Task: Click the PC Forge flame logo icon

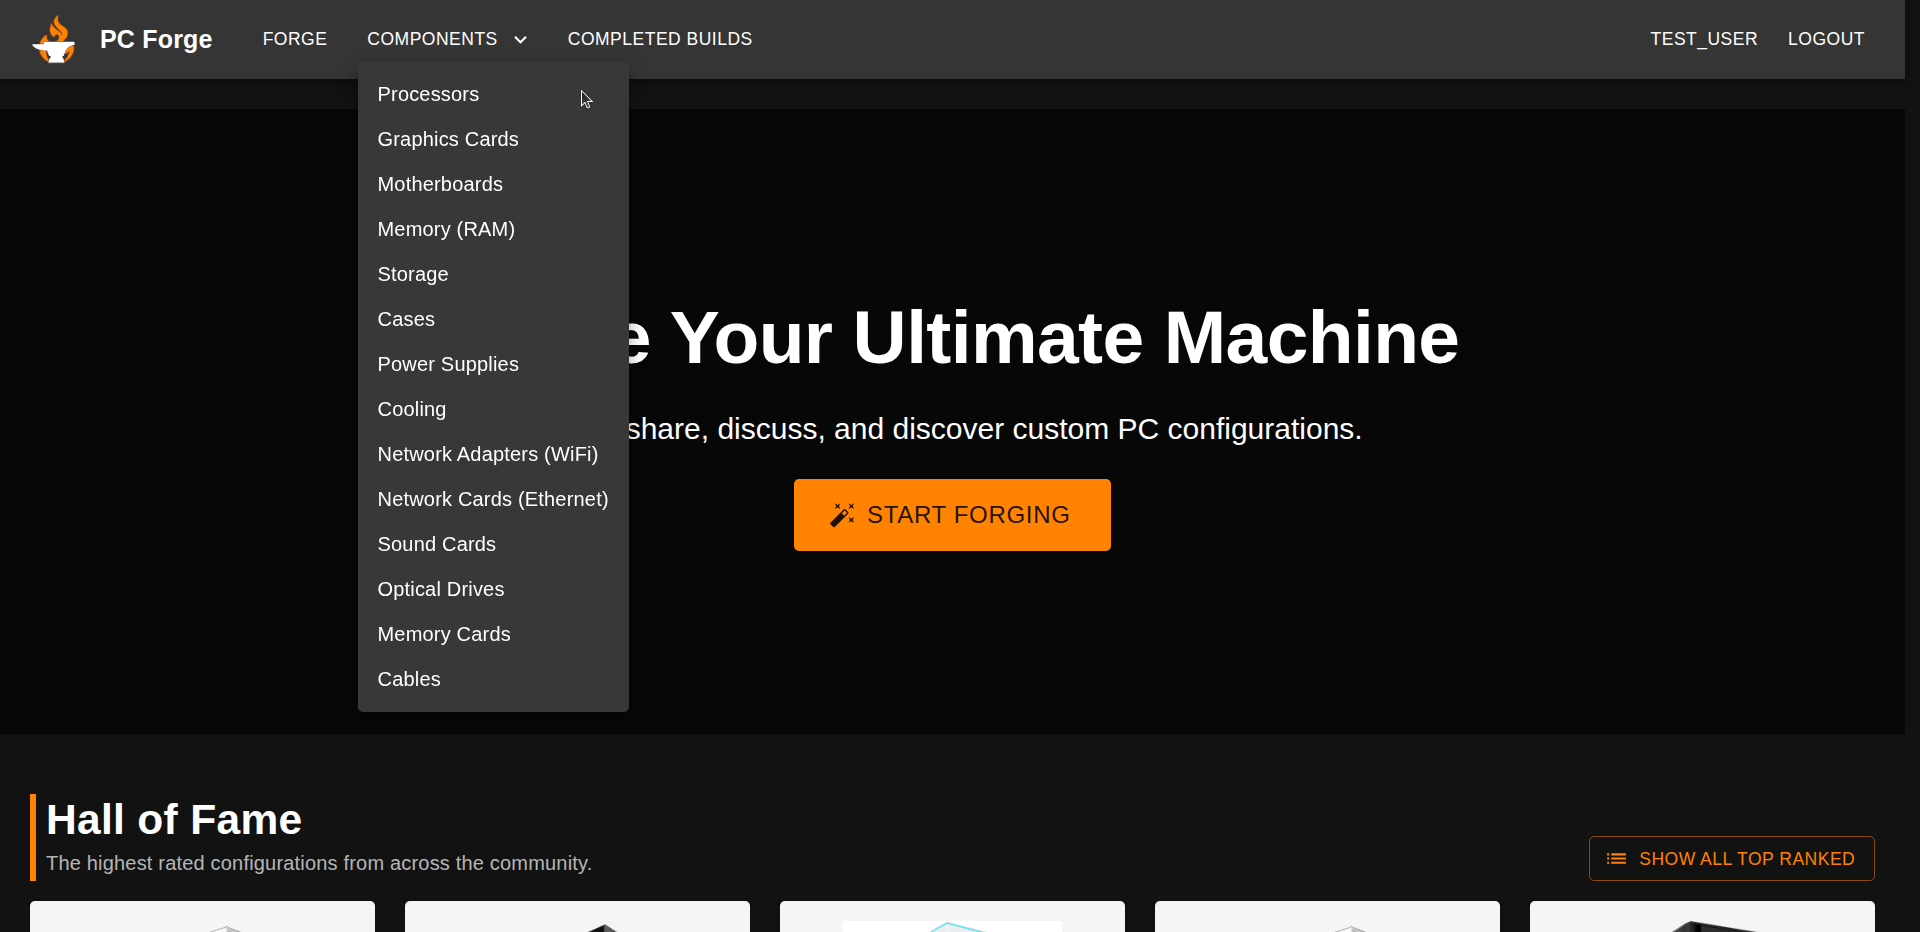Action: pos(54,40)
